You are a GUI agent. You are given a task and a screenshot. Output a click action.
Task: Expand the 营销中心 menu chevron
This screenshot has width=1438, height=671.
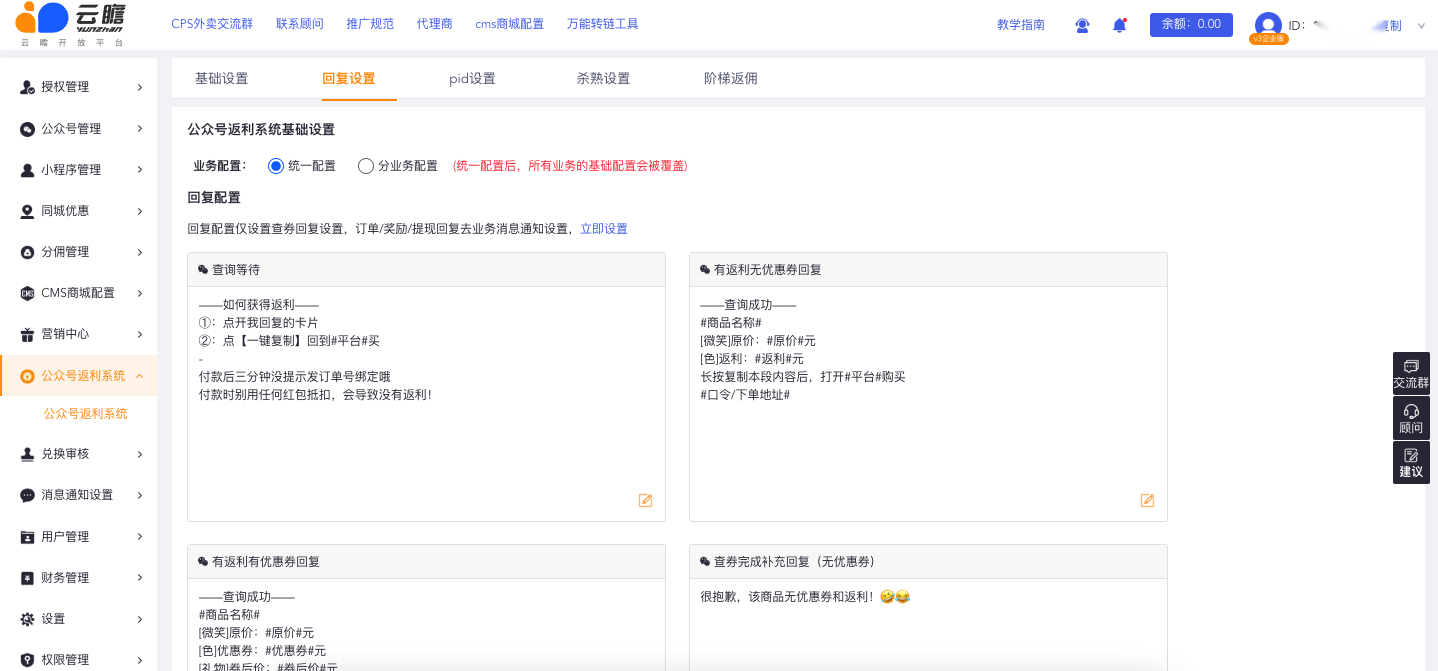click(x=140, y=334)
